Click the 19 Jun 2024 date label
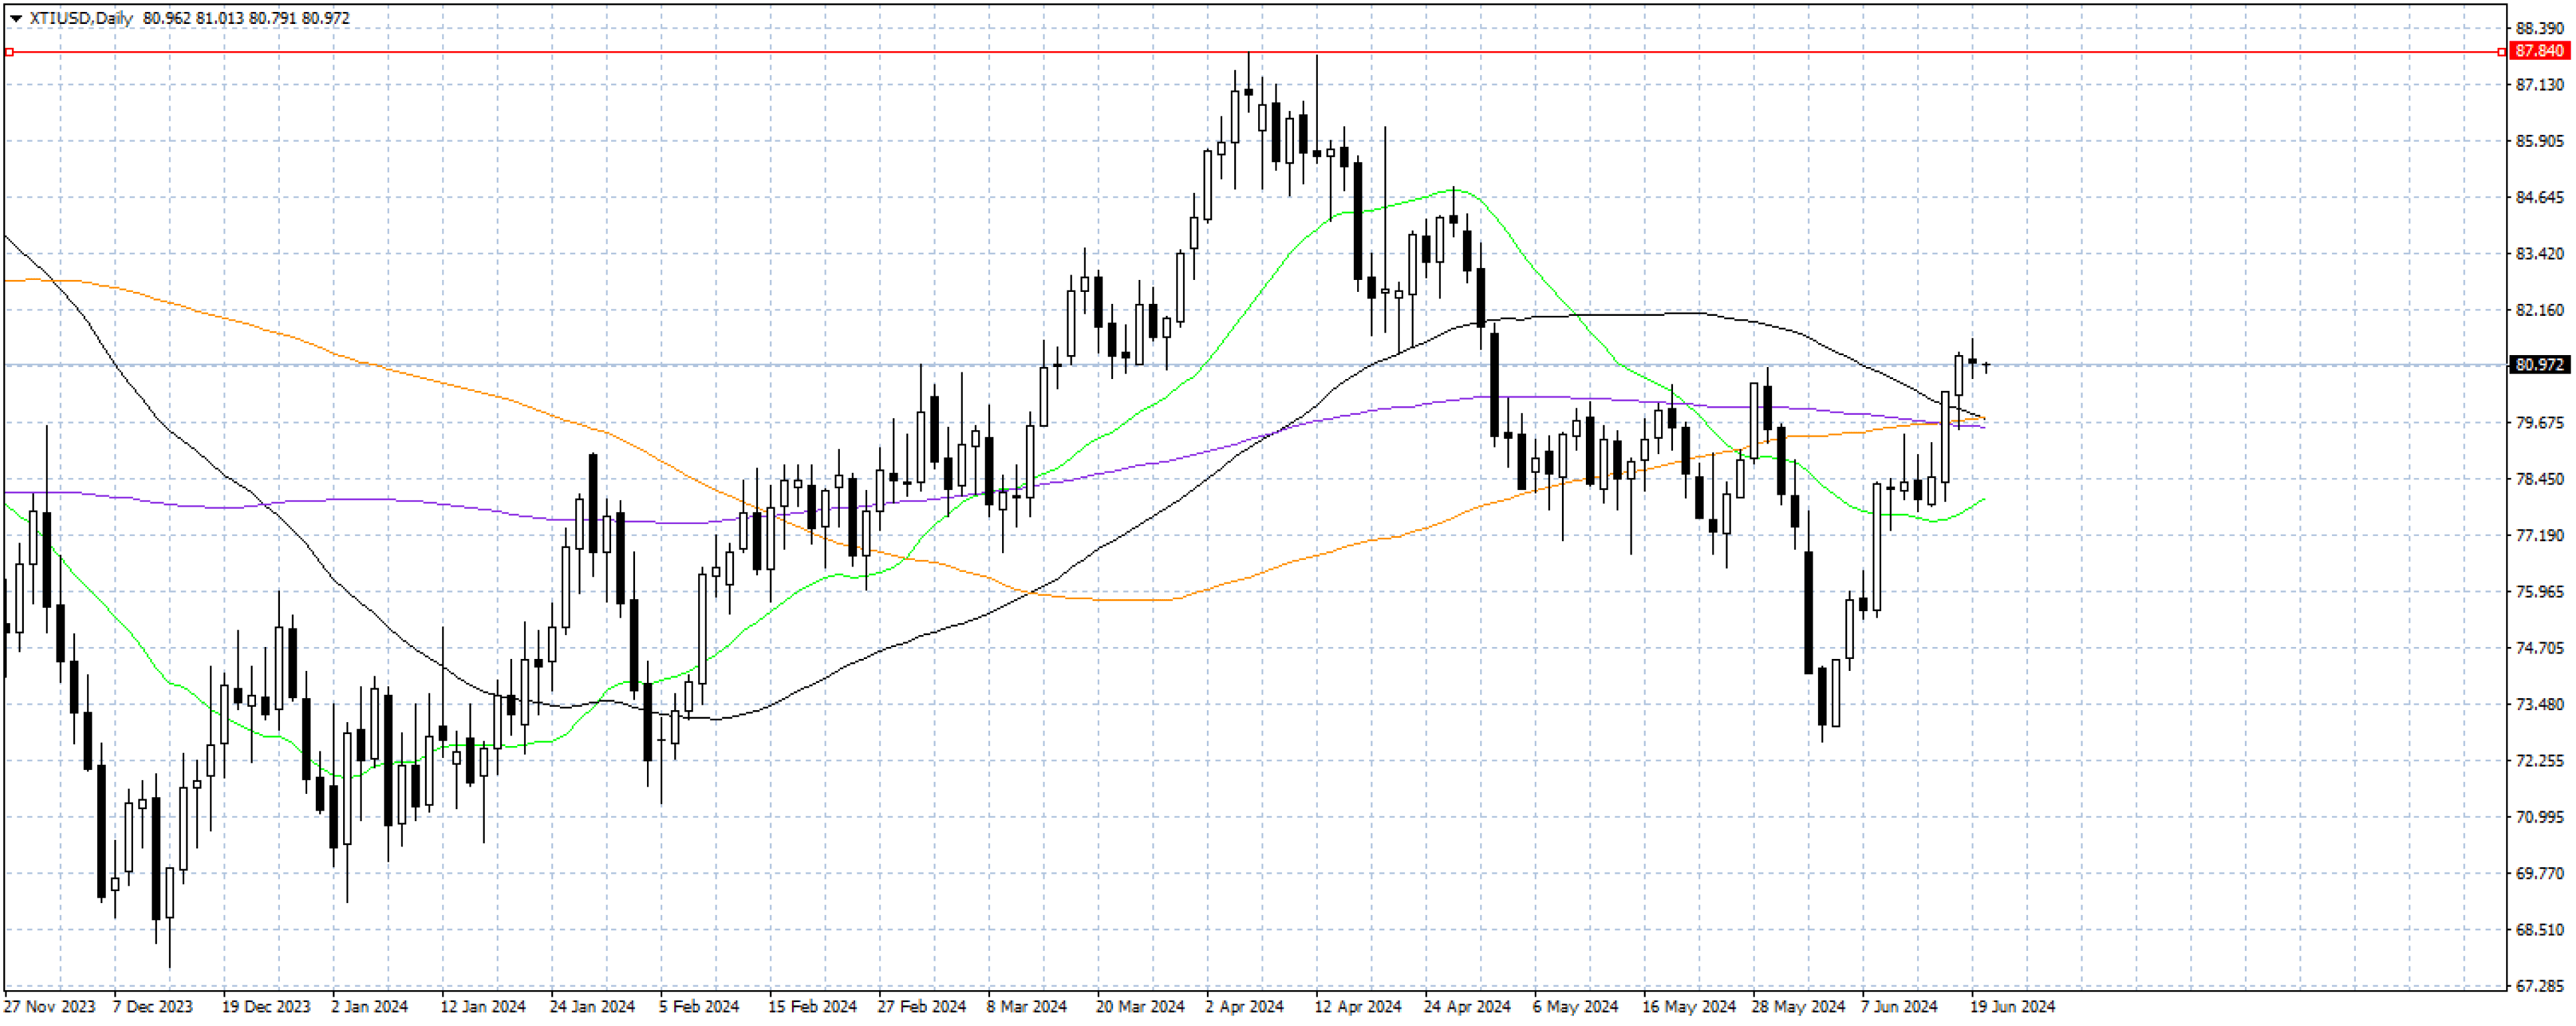The height and width of the screenshot is (1026, 2576). point(2012,1006)
